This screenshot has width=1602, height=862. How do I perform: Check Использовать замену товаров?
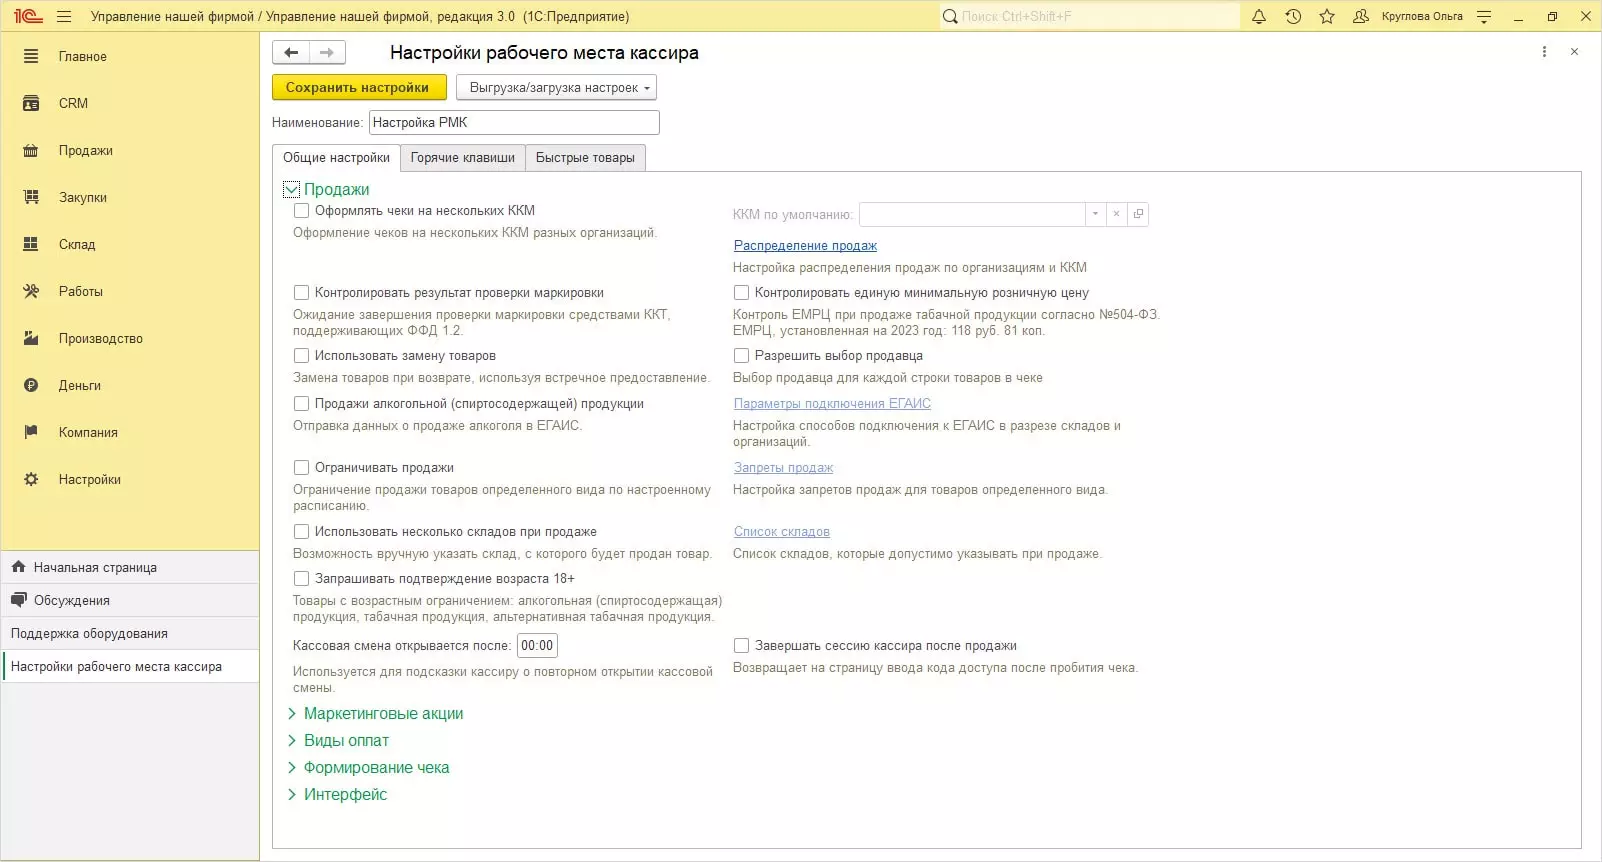point(301,356)
